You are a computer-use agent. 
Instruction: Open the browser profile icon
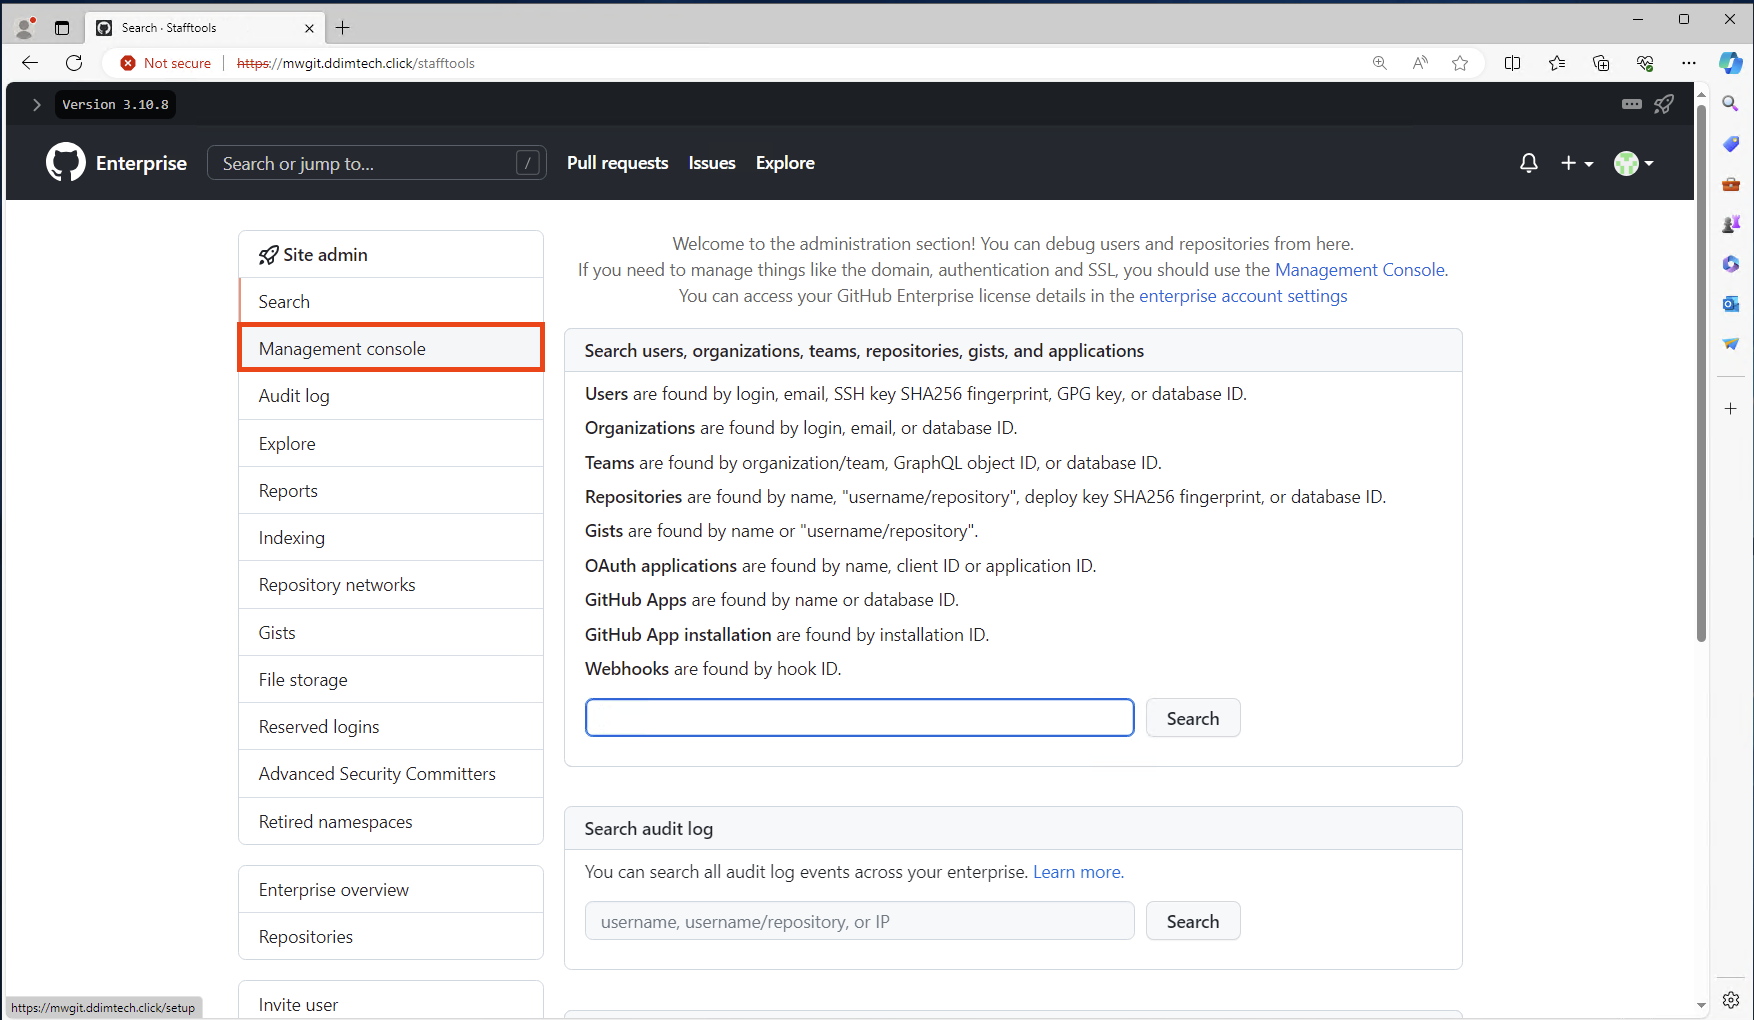pyautogui.click(x=25, y=27)
